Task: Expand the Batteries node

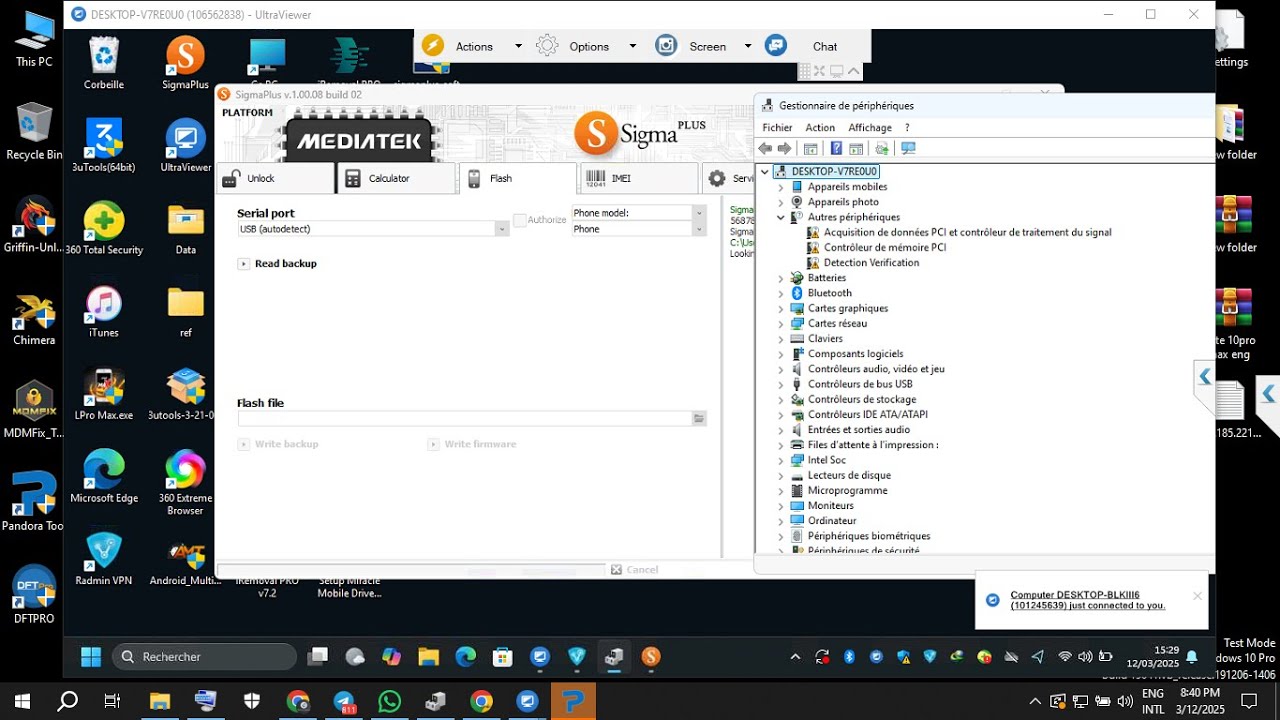Action: pos(781,278)
